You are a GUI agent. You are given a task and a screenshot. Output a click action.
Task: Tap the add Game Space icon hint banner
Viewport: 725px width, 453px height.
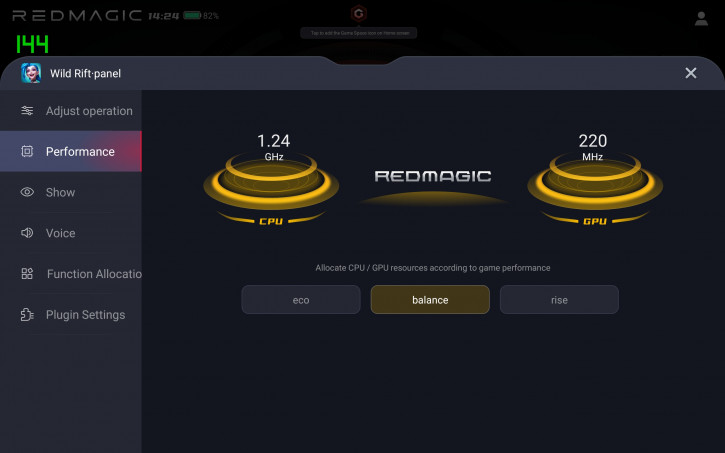pos(359,33)
